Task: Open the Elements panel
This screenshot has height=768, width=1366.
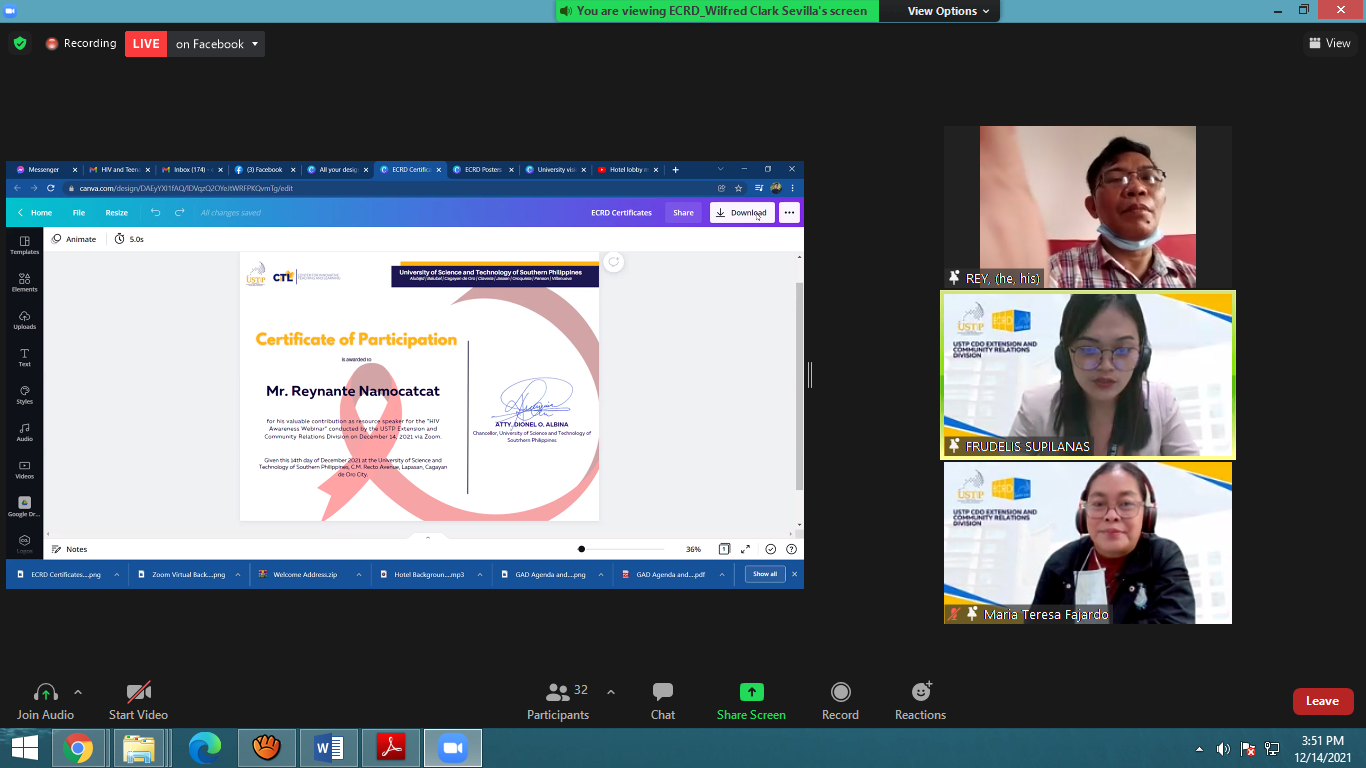Action: pyautogui.click(x=23, y=281)
